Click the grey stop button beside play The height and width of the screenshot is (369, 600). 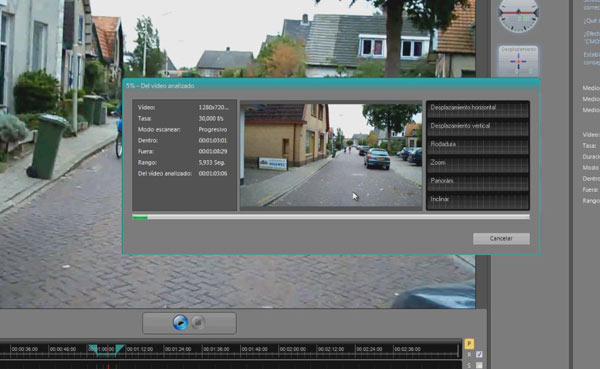(x=198, y=323)
